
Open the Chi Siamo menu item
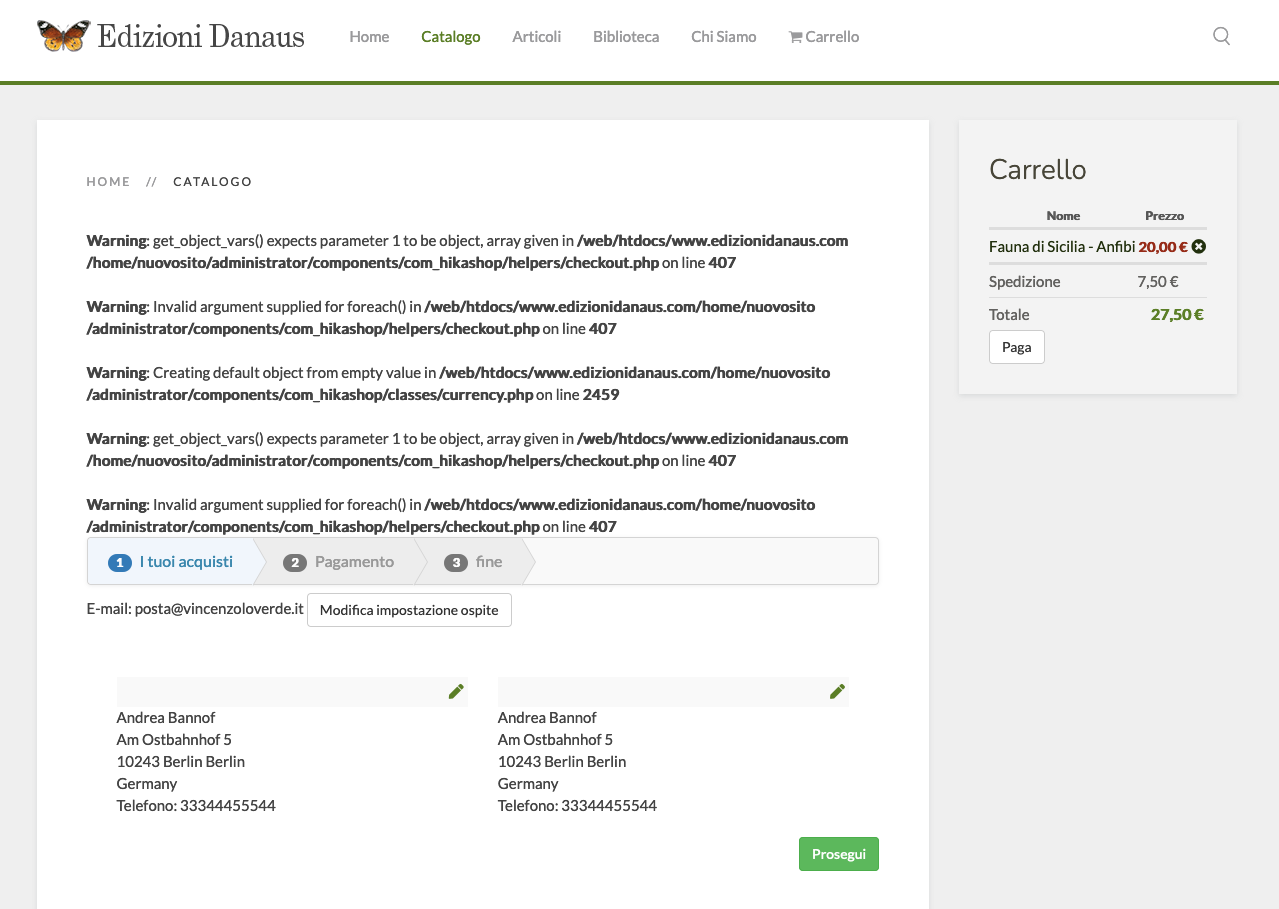tap(724, 37)
